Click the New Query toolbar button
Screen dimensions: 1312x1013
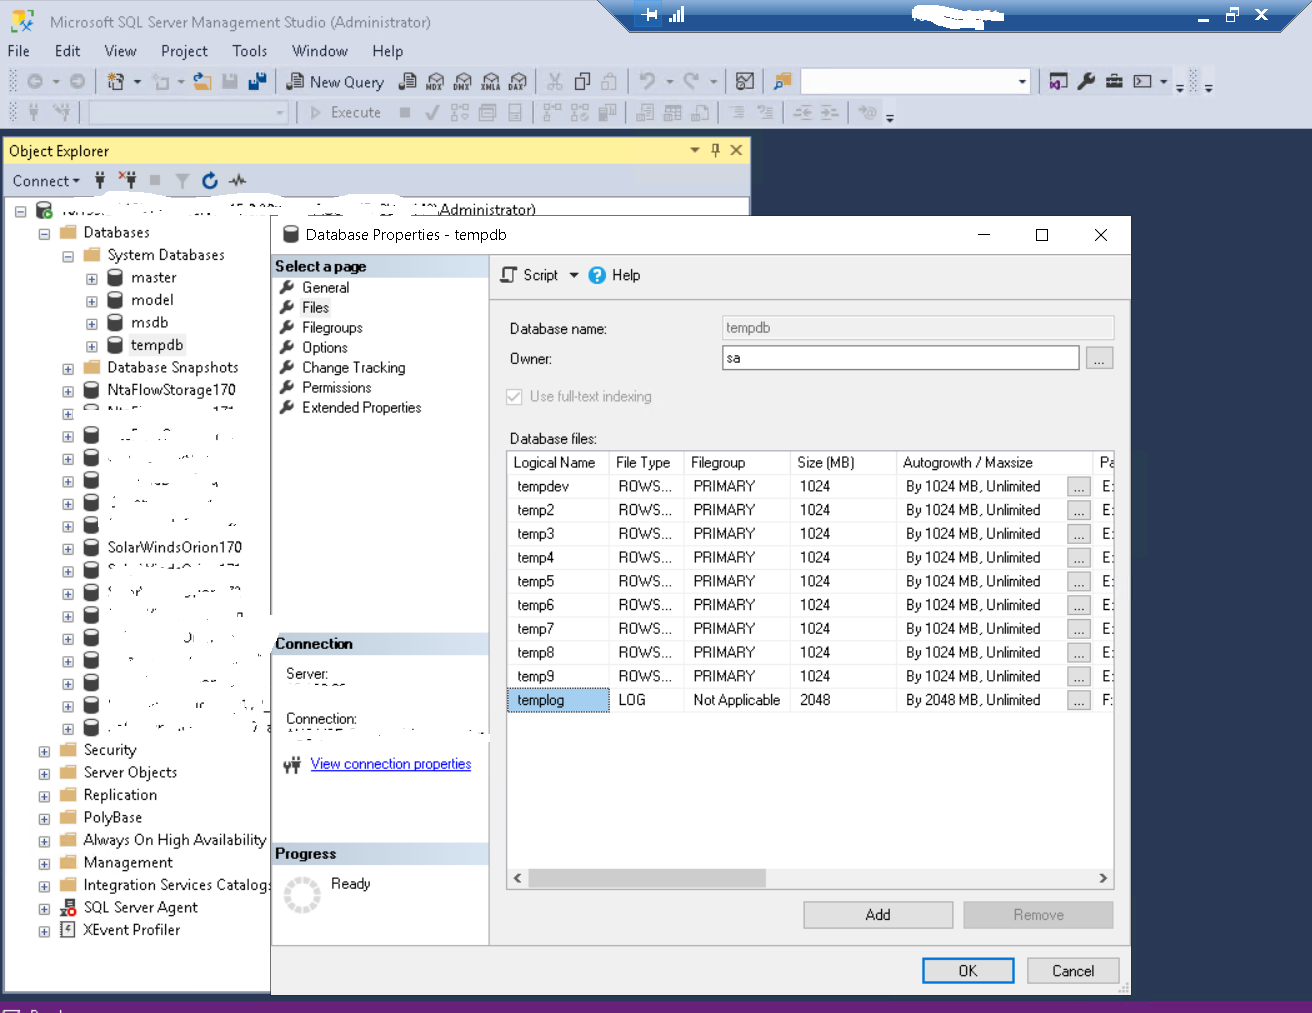tap(335, 82)
